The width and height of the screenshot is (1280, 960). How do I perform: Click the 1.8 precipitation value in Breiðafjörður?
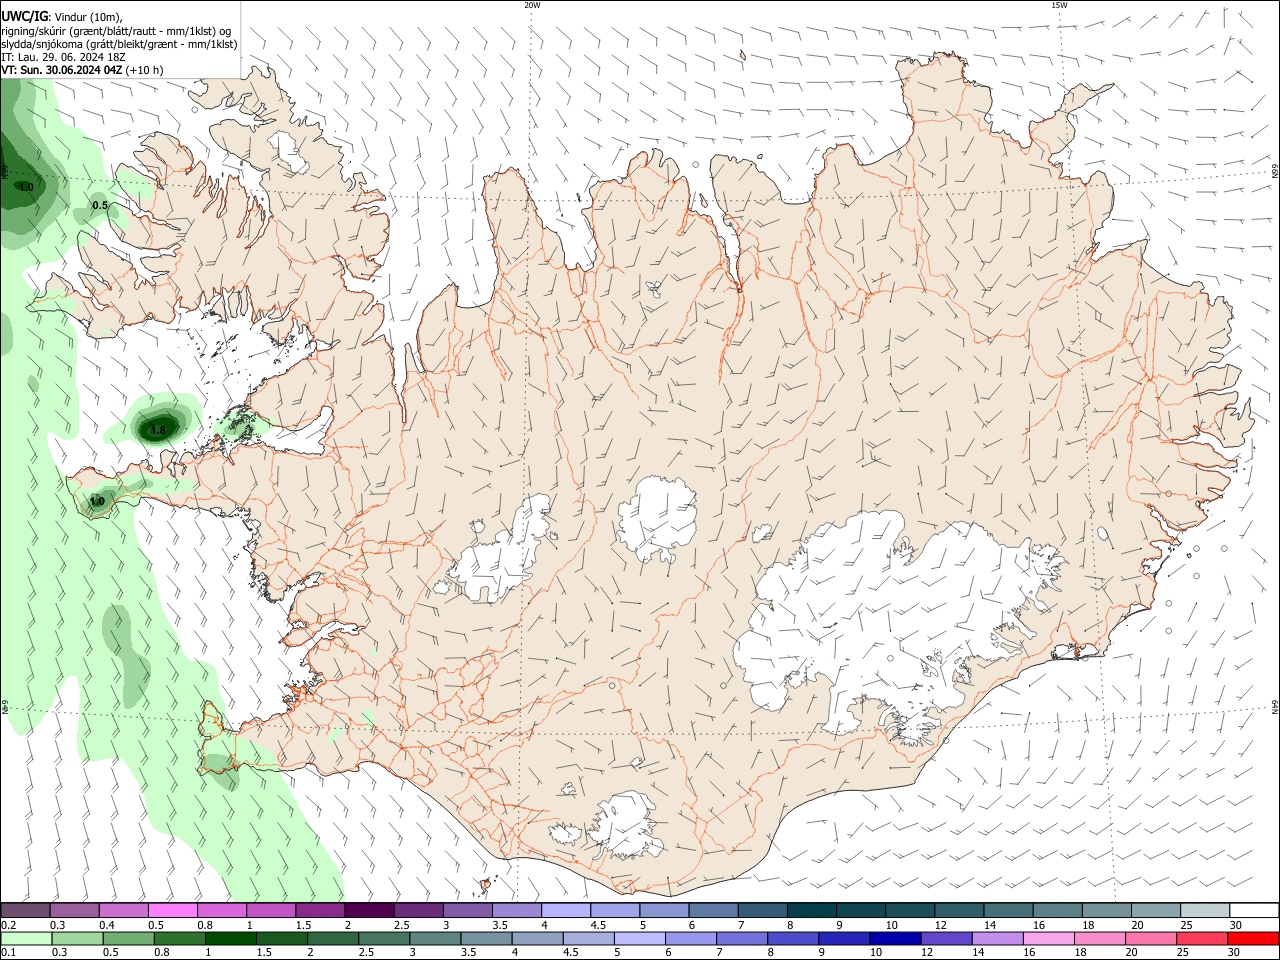(157, 431)
